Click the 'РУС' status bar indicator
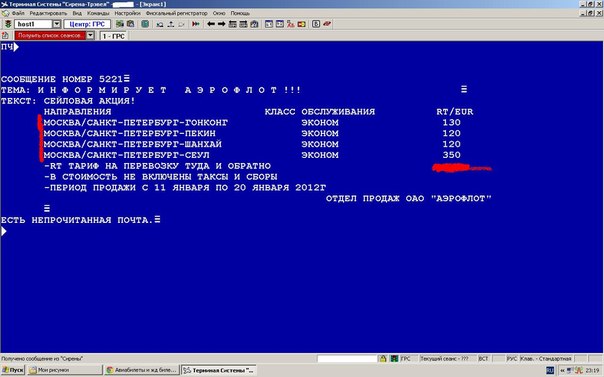This screenshot has height=377, width=604. 512,359
